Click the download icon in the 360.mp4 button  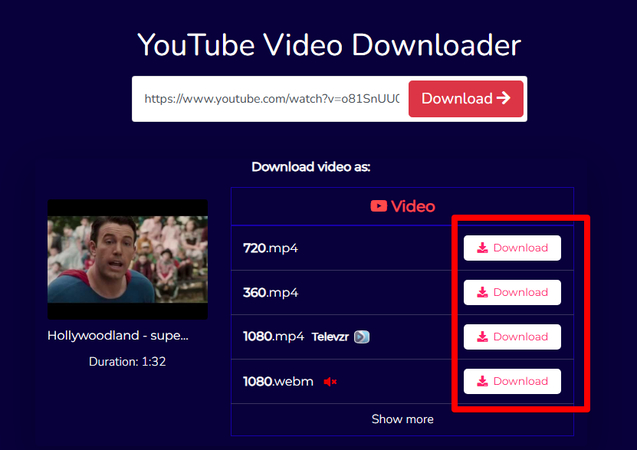coord(482,292)
